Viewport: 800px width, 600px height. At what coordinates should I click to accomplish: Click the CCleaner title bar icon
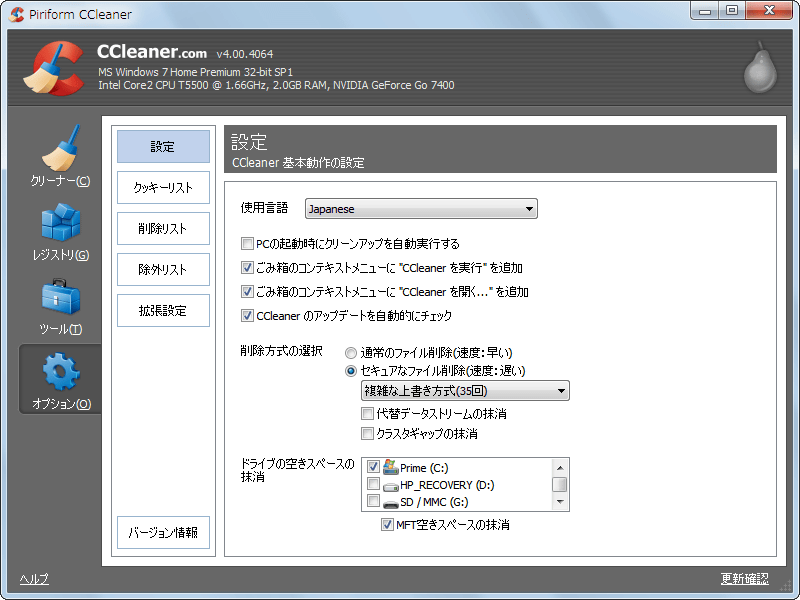(x=17, y=14)
